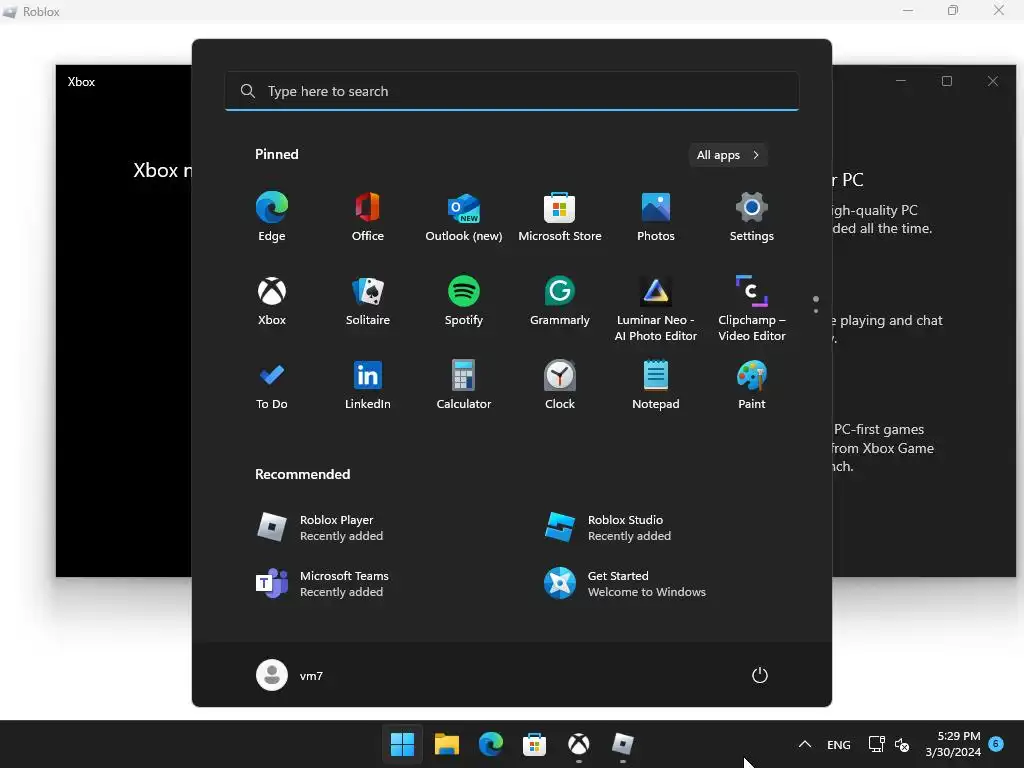Click the ENG language indicator
1024x768 pixels.
pyautogui.click(x=839, y=745)
